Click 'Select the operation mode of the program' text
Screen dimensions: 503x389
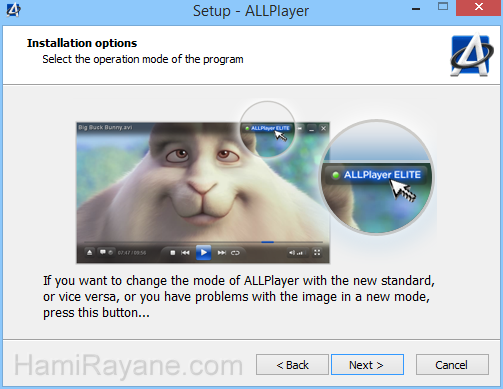143,59
